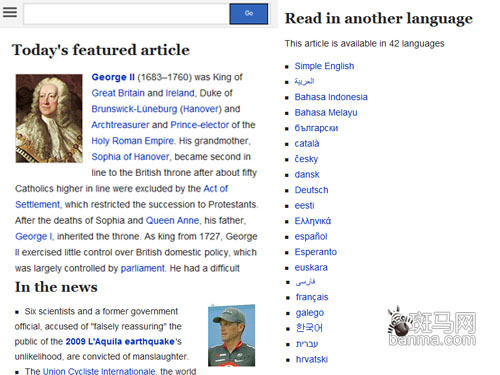Click the Read in another language heading

tap(379, 19)
